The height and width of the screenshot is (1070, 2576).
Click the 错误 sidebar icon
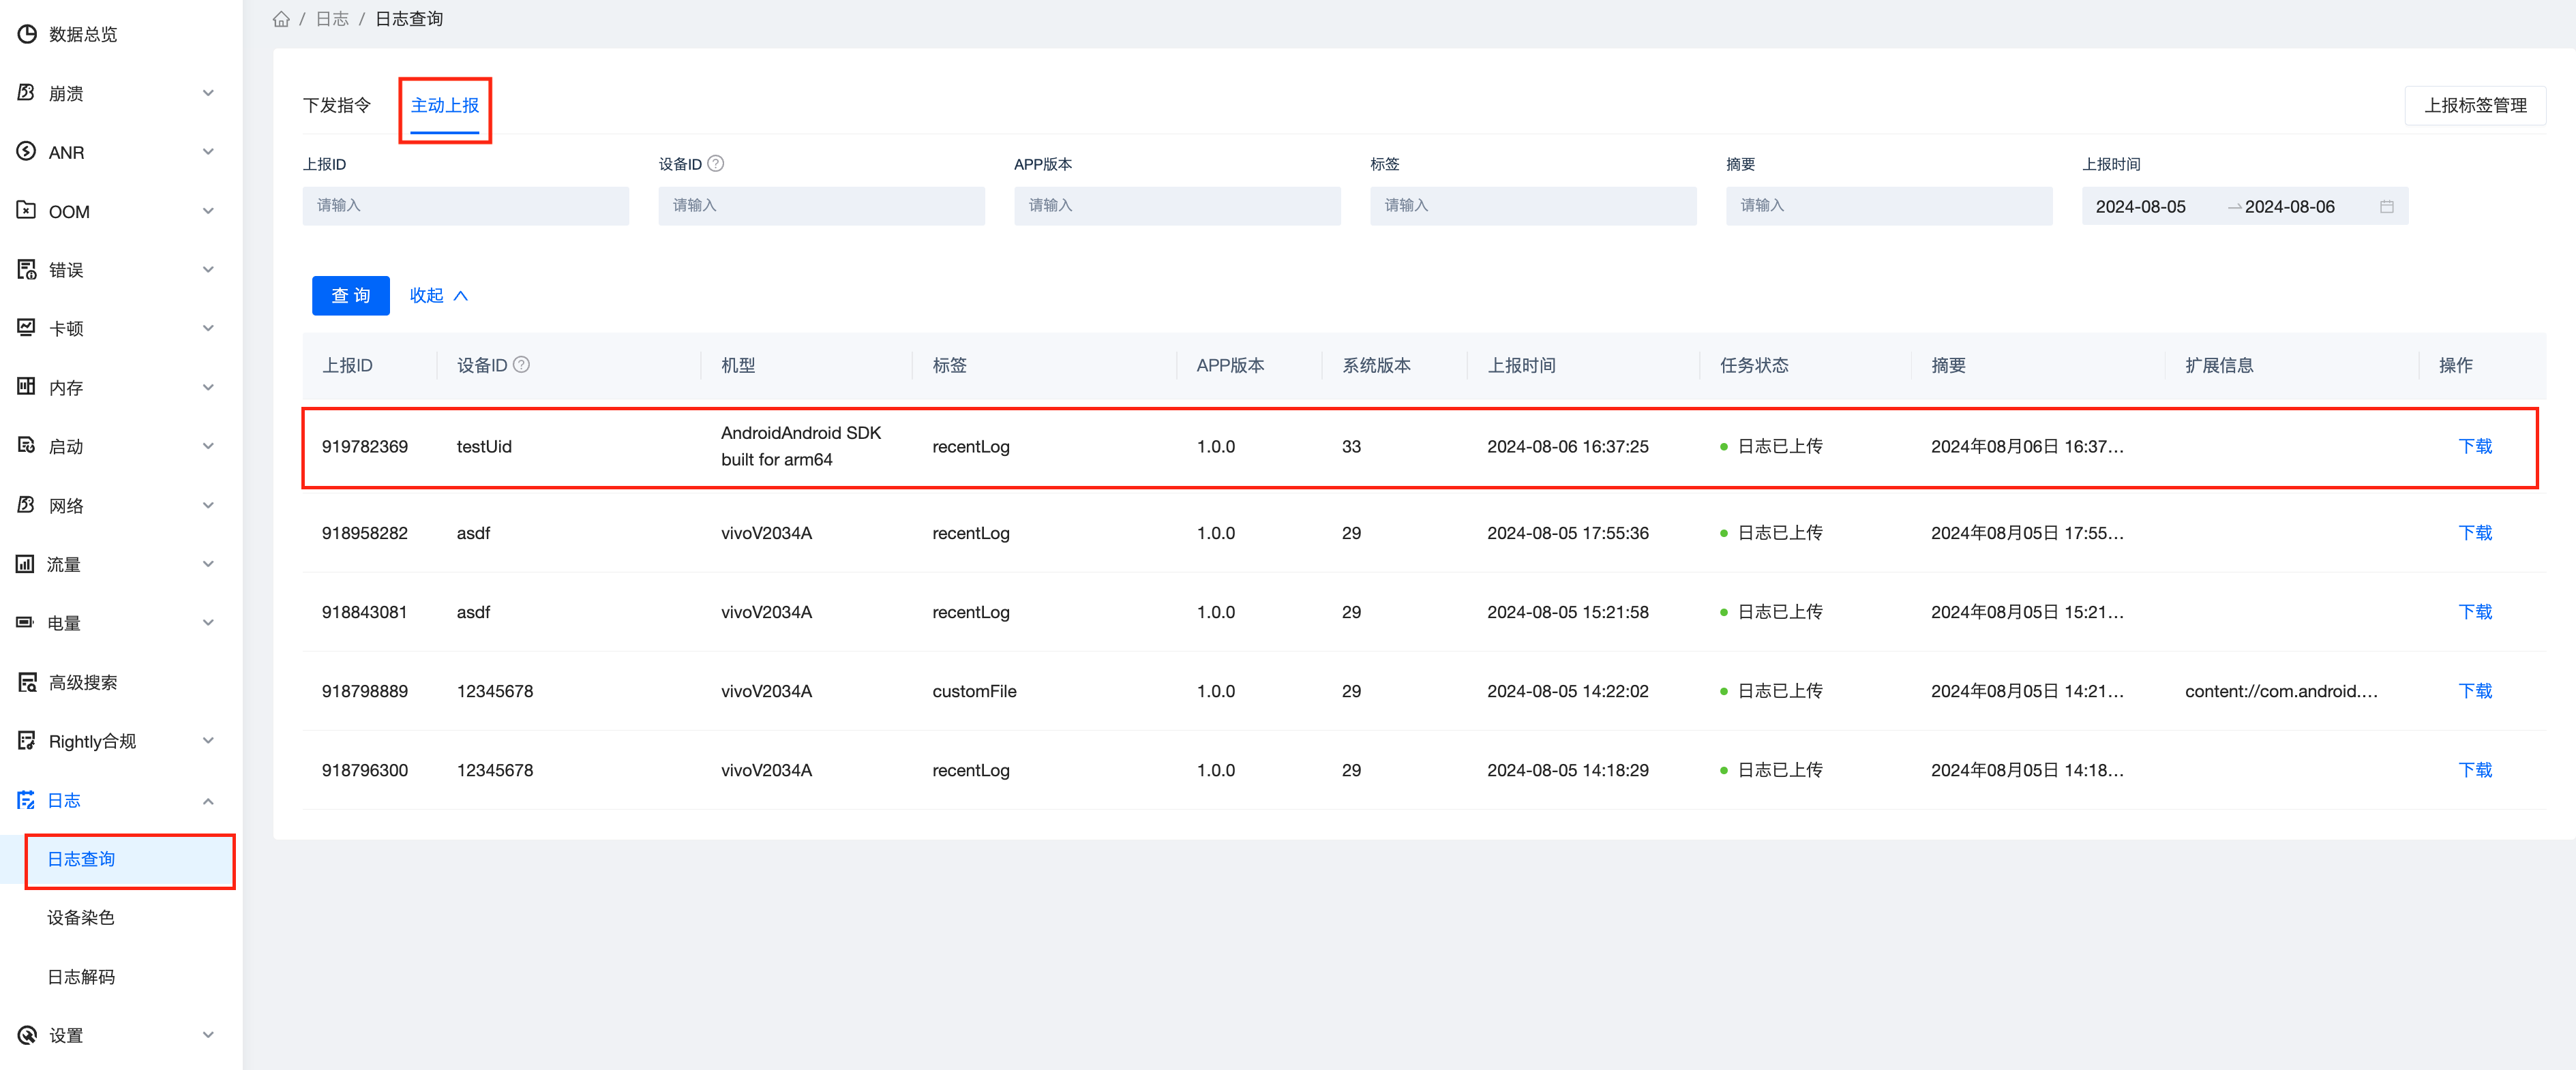[x=27, y=270]
